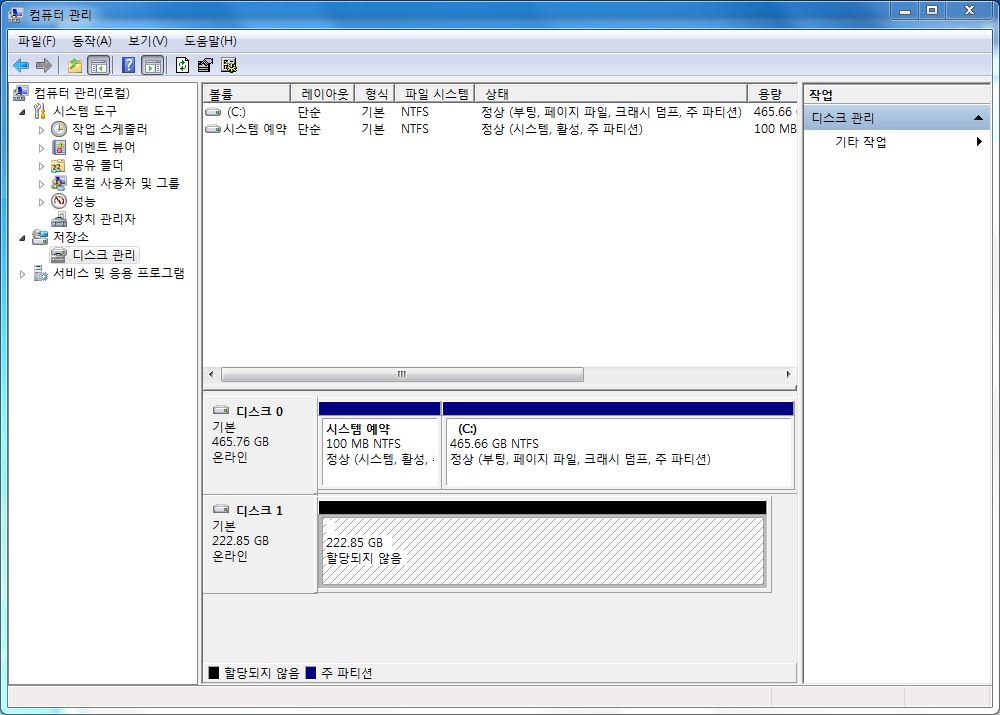Click the Refresh toolbar icon
The width and height of the screenshot is (1000, 715).
tap(182, 65)
